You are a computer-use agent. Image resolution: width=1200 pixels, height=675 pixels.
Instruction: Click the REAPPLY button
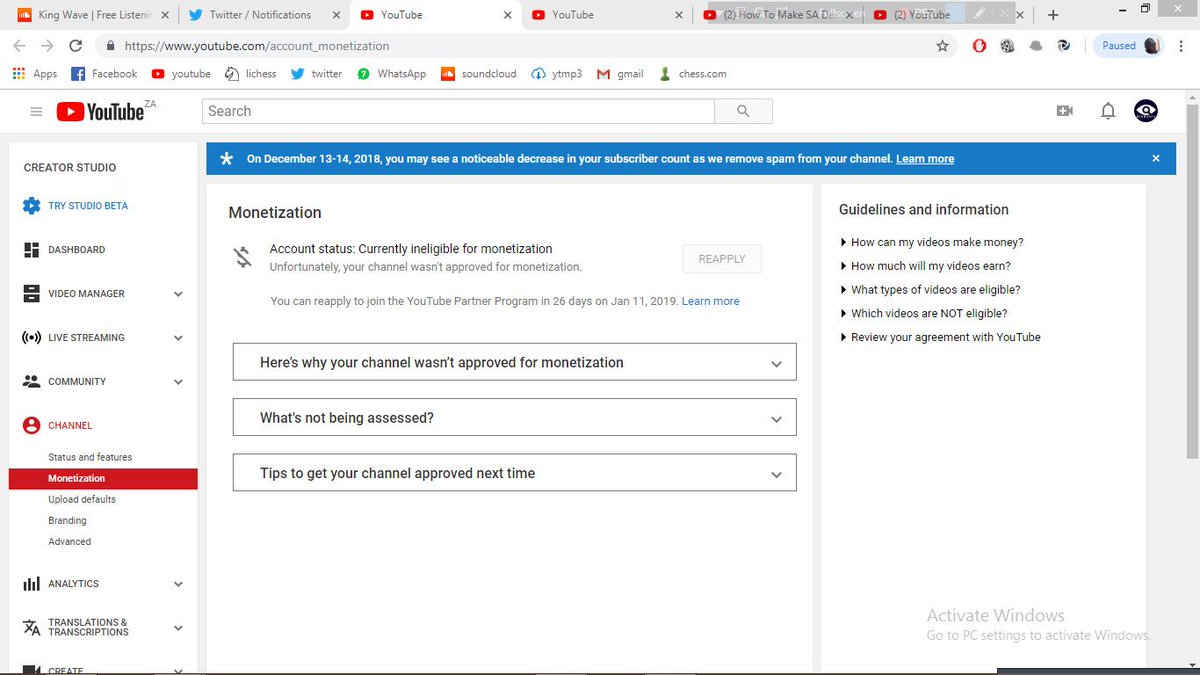coord(722,259)
